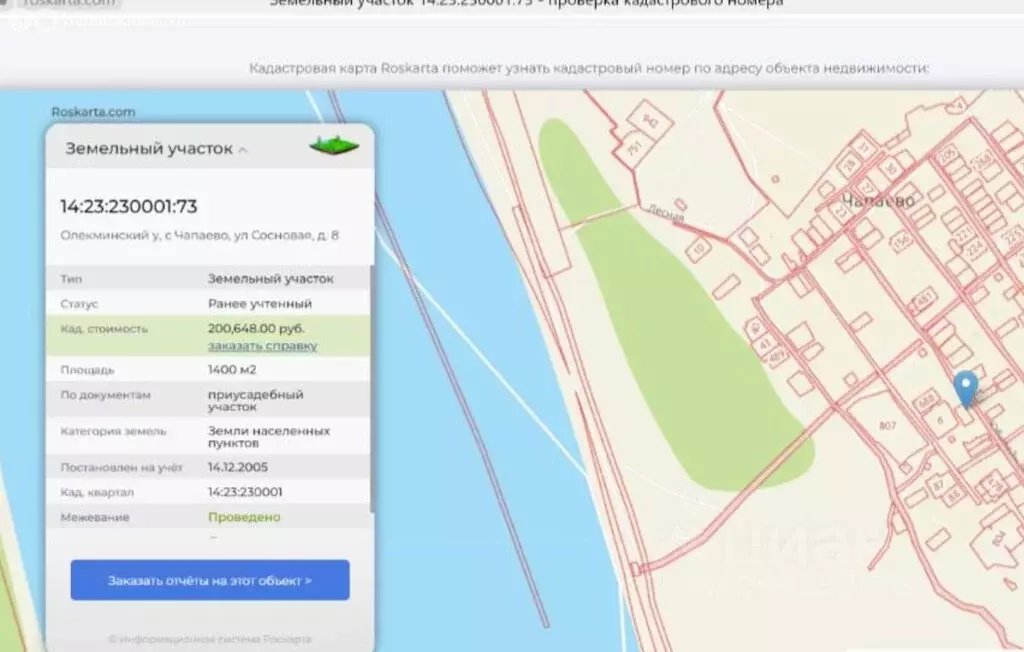The height and width of the screenshot is (652, 1024).
Task: Collapse the Земельный участок panel header chevron
Action: point(243,150)
